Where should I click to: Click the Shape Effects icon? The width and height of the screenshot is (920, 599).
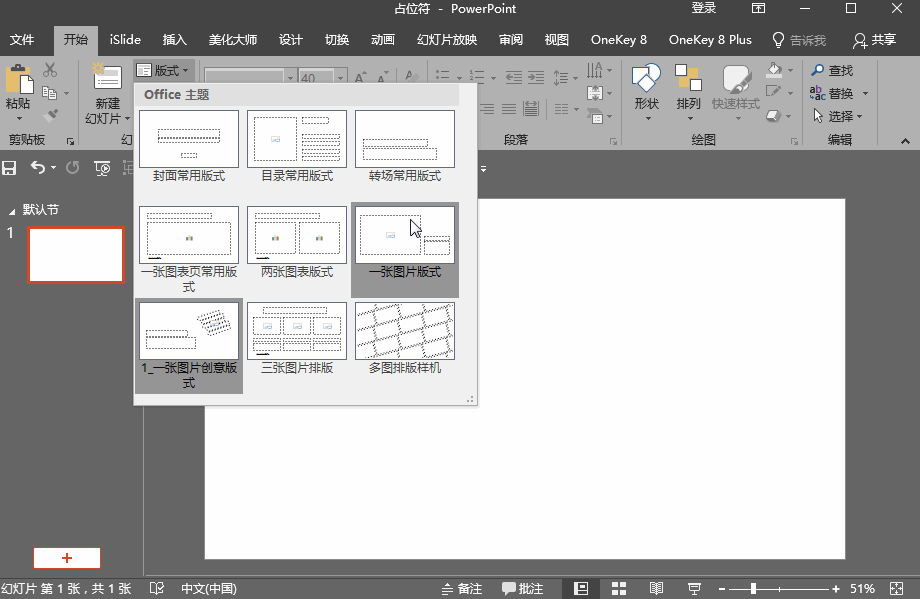(x=774, y=116)
